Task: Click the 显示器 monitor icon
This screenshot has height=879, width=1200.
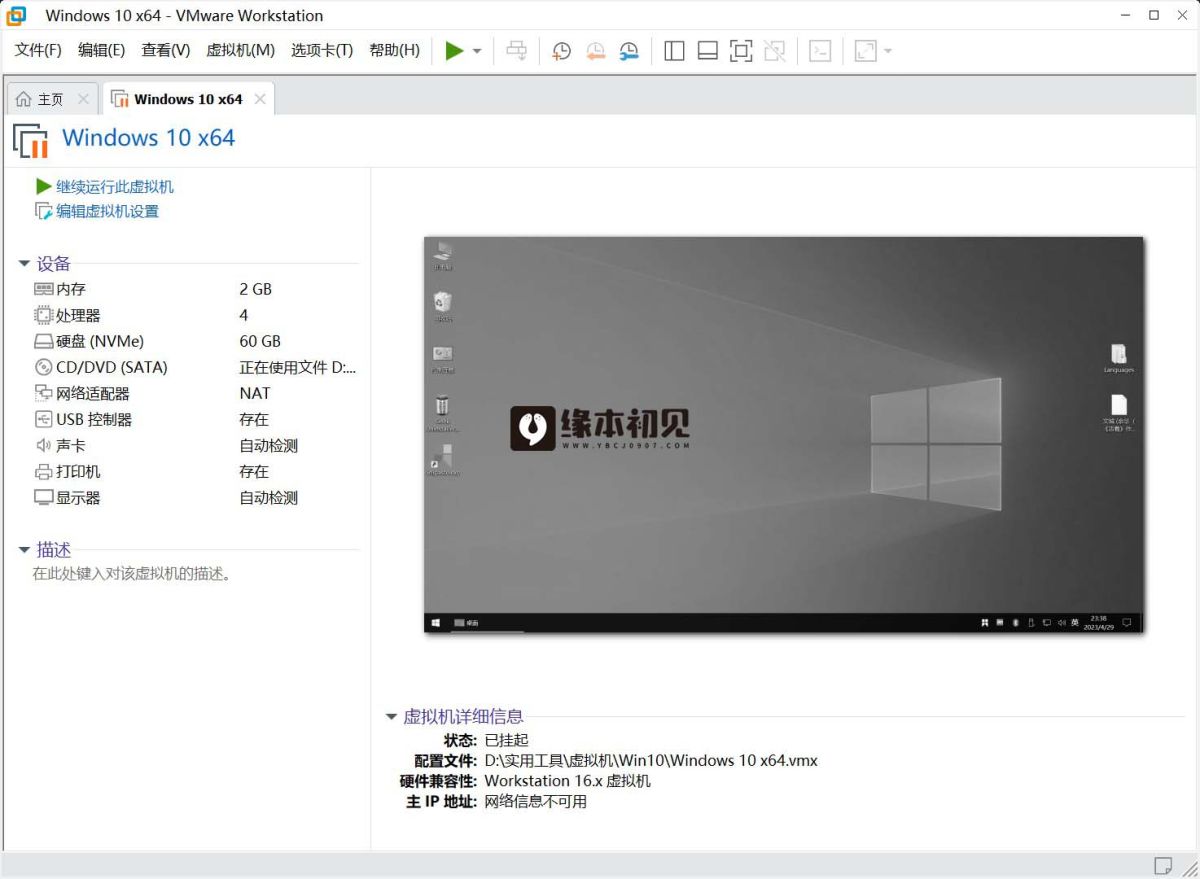Action: coord(43,497)
